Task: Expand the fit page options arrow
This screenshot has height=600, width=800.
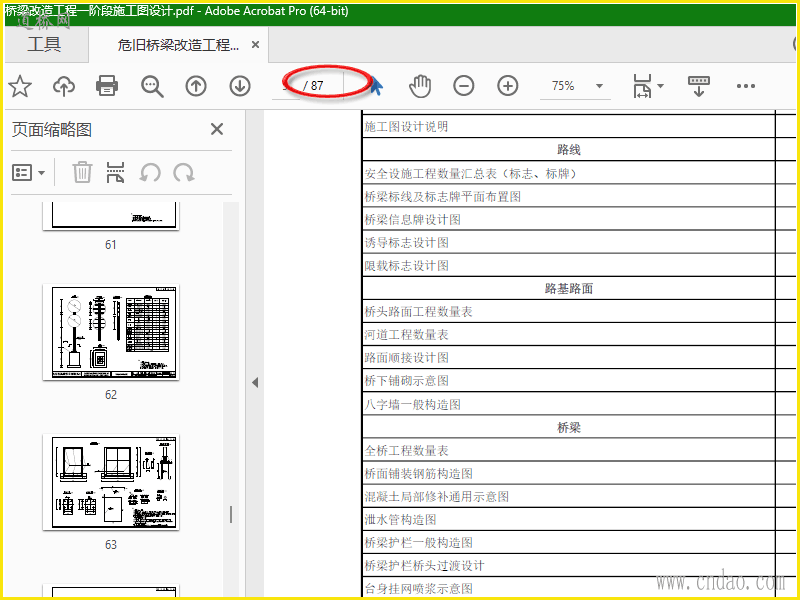Action: [x=661, y=86]
